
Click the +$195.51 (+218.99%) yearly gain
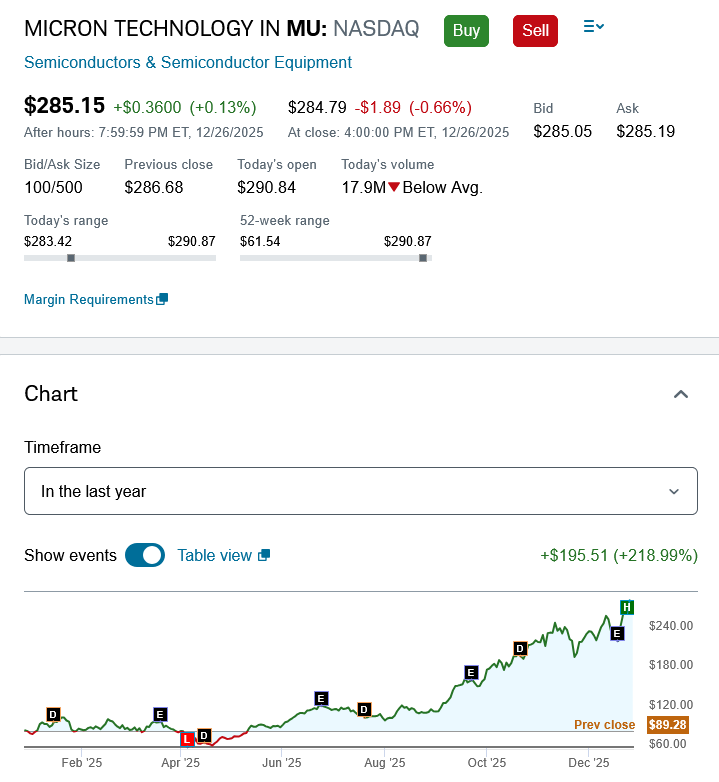(619, 555)
